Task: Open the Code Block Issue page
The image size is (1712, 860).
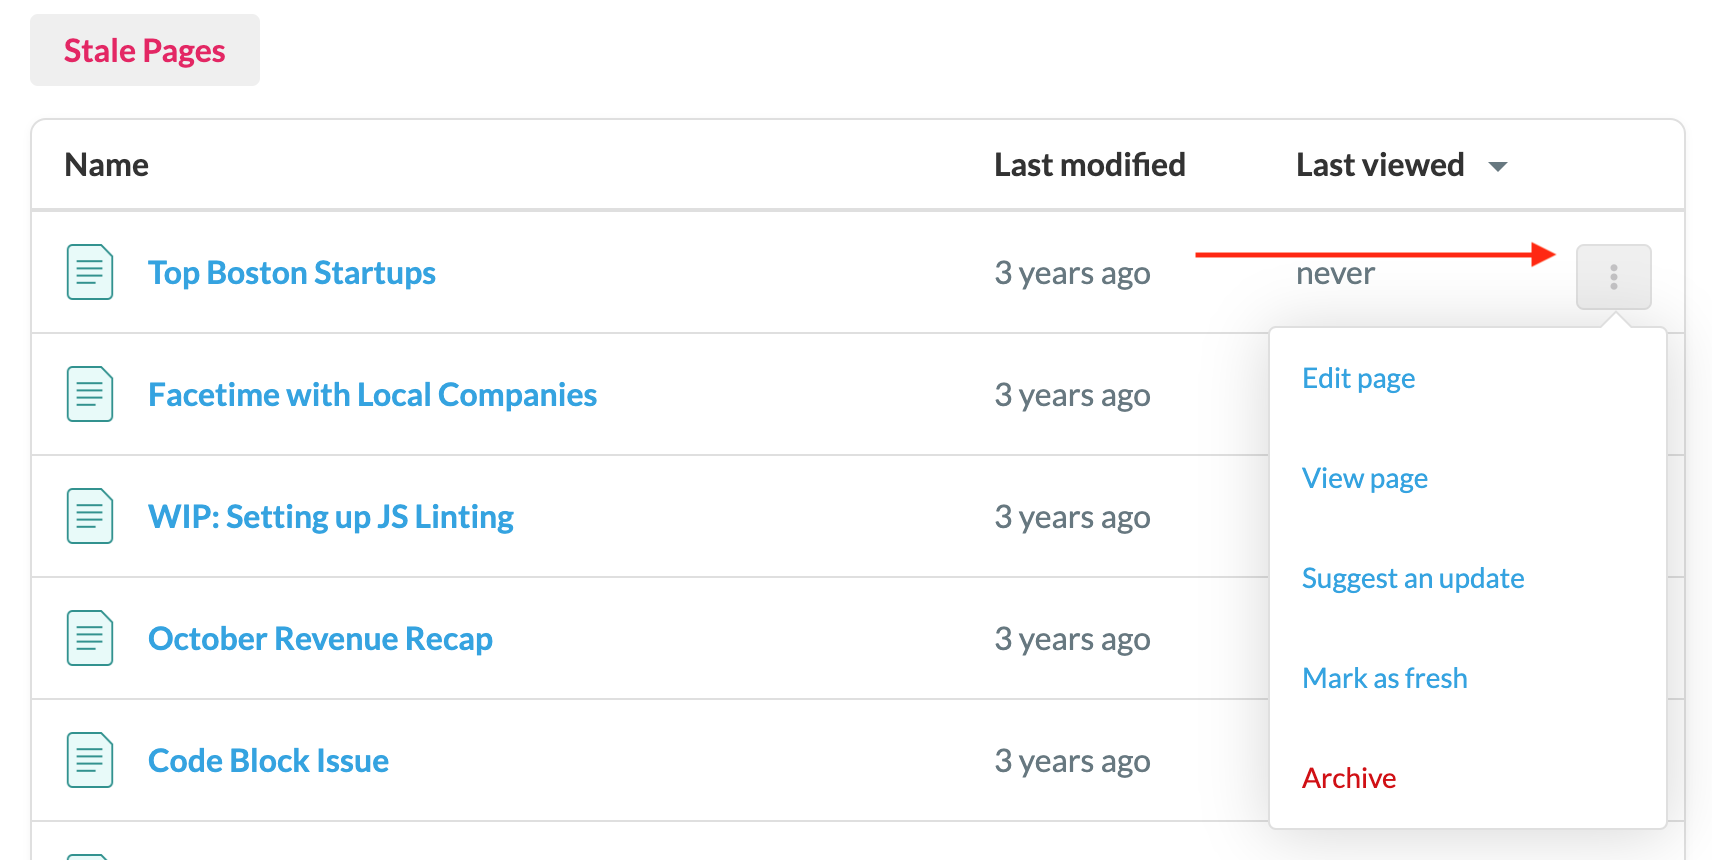Action: 268,761
